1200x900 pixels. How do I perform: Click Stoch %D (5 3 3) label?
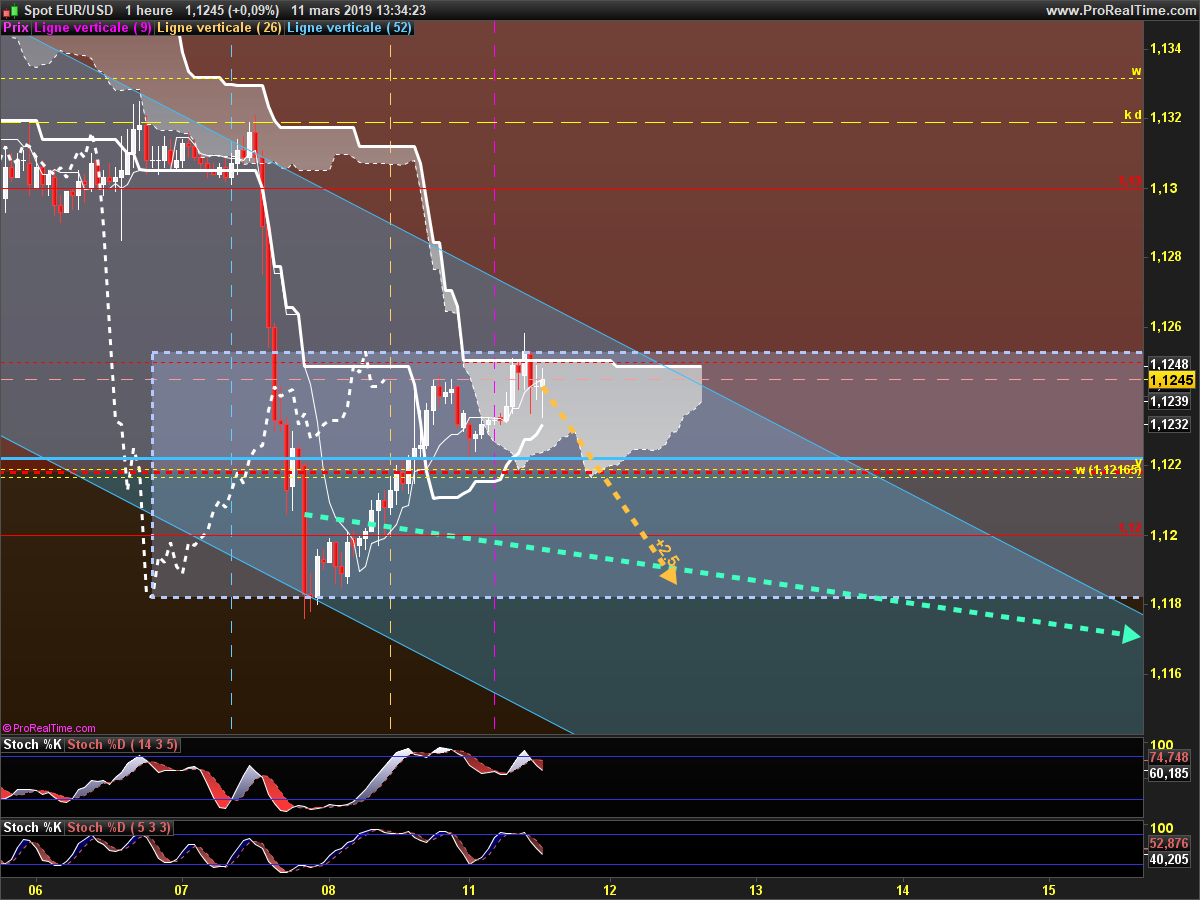click(x=120, y=828)
